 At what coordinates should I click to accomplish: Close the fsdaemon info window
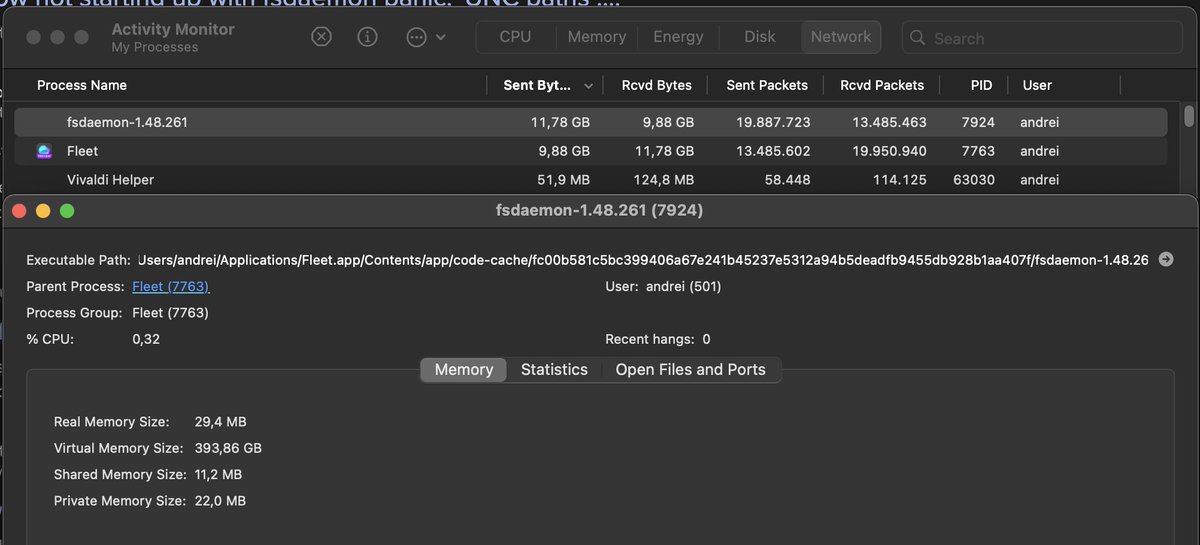click(x=19, y=211)
